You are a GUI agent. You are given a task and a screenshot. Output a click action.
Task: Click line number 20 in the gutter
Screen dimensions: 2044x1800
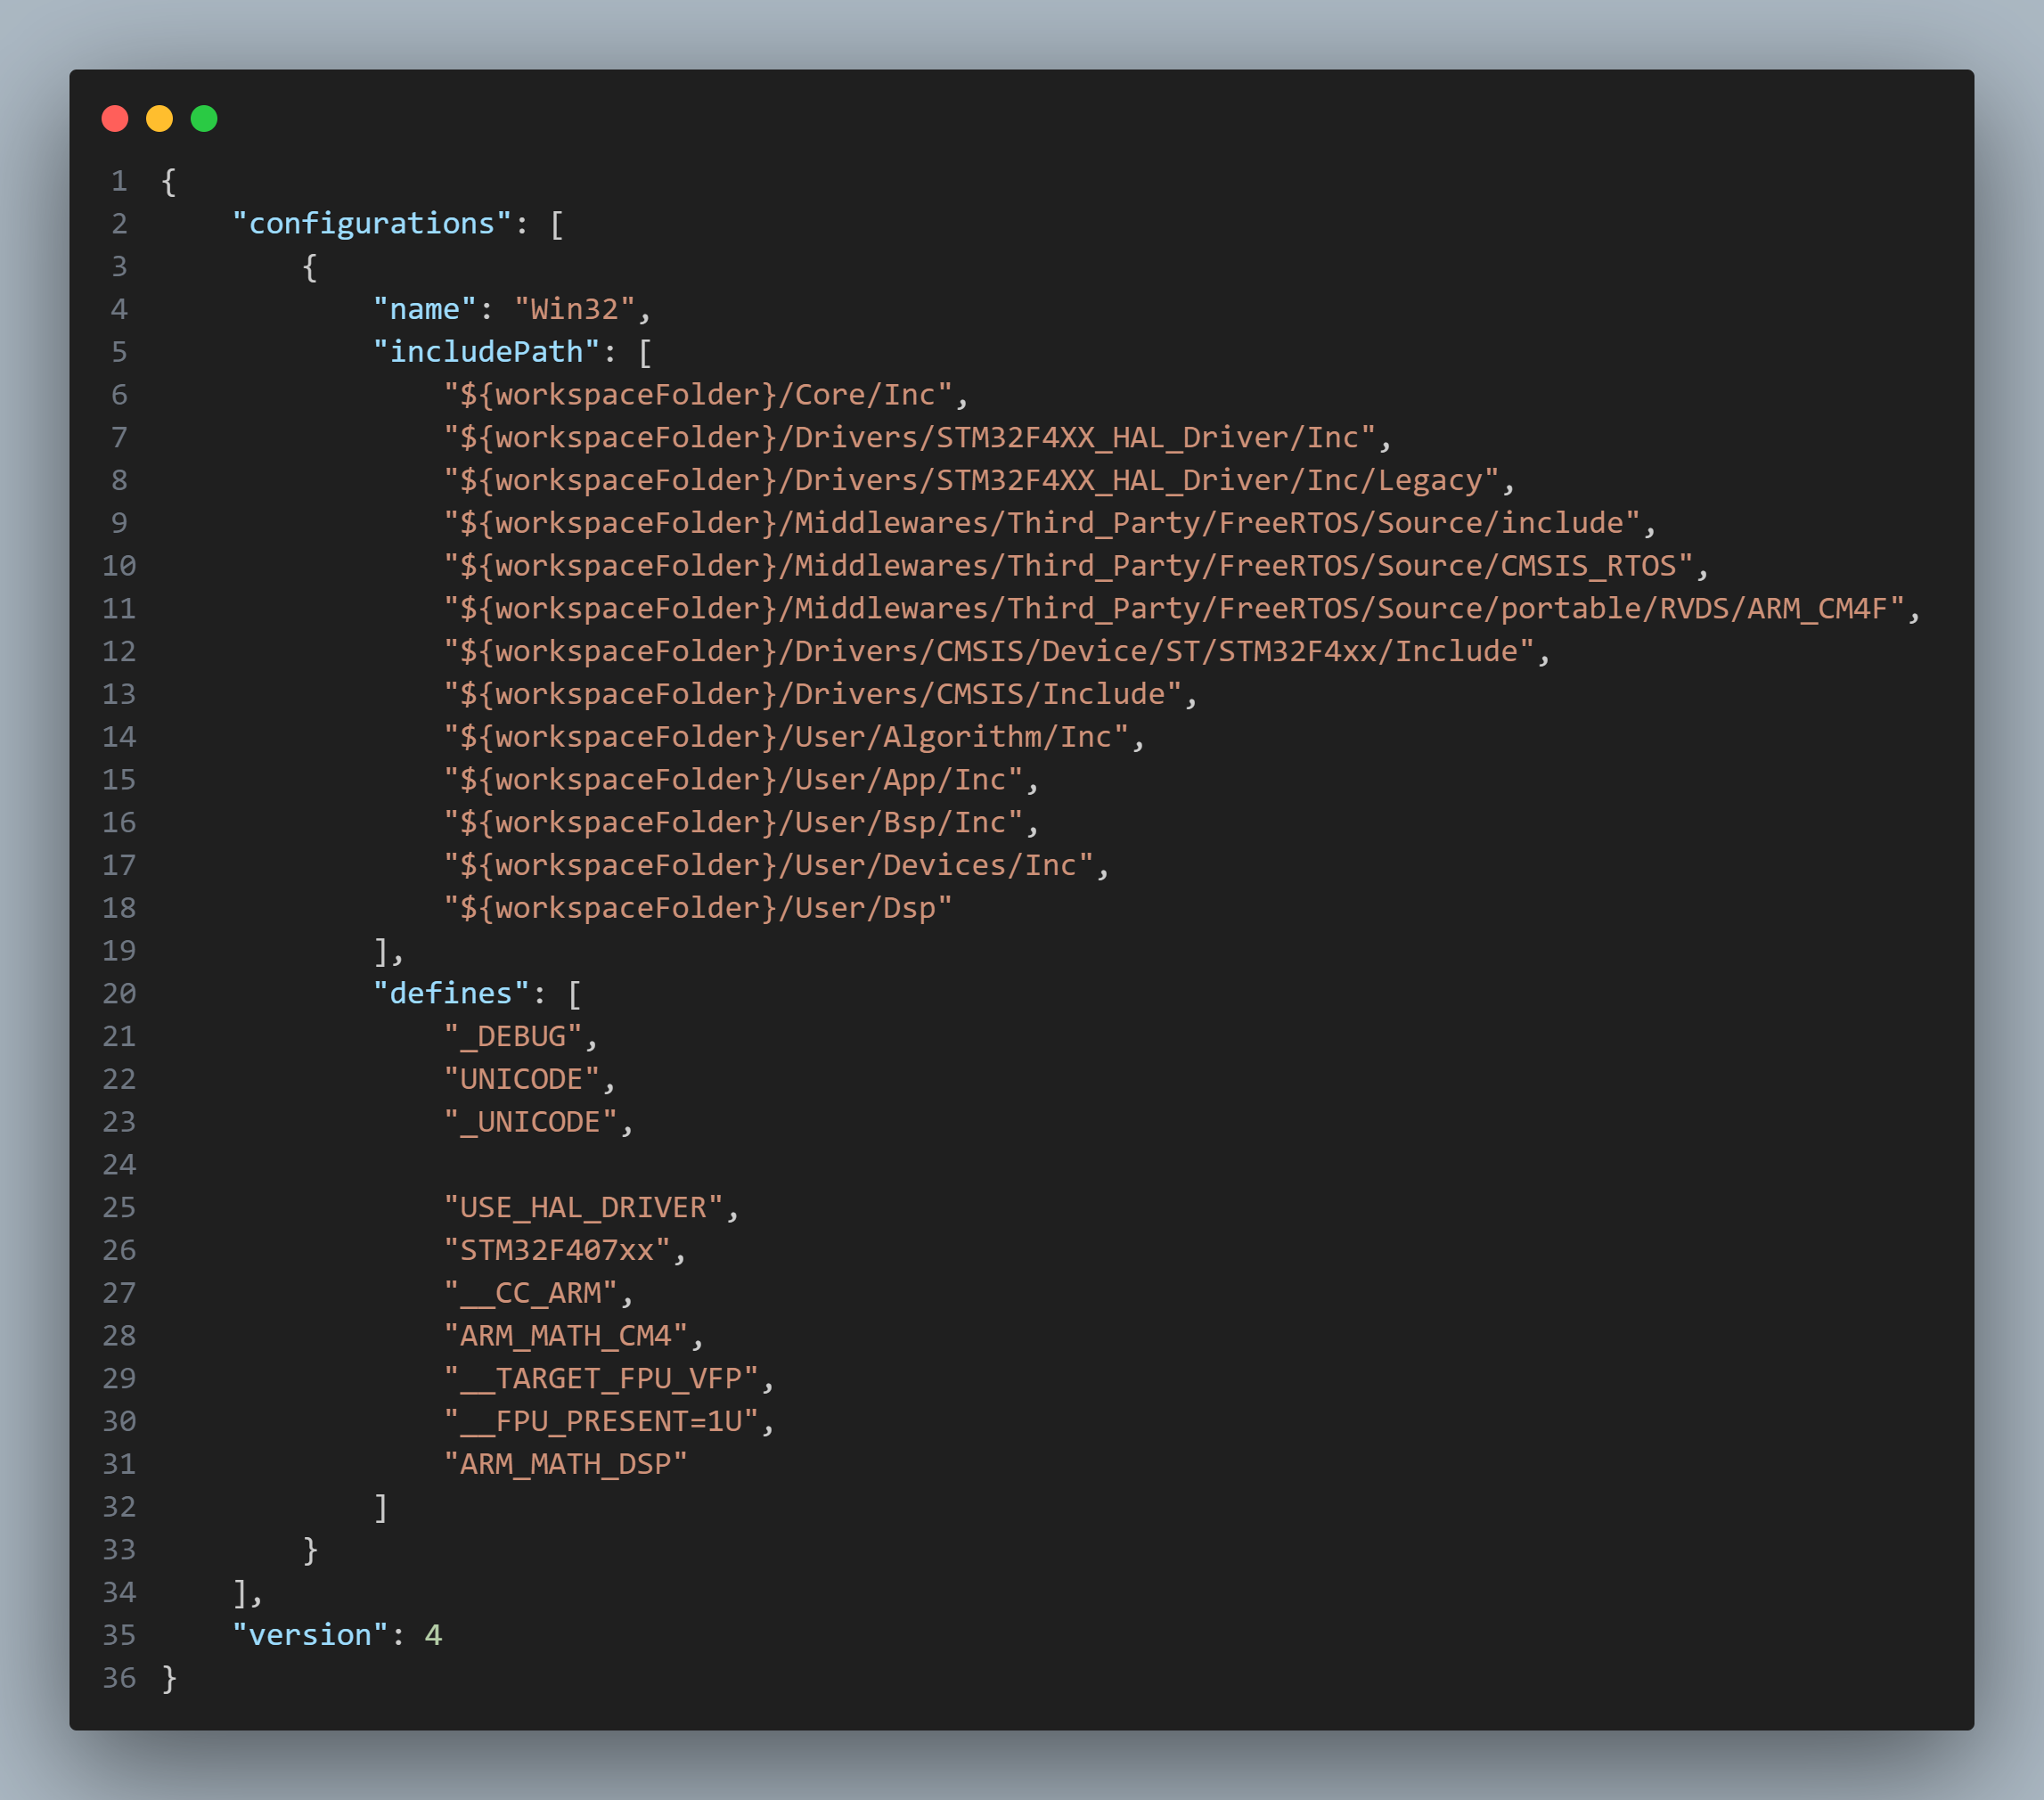(x=119, y=993)
